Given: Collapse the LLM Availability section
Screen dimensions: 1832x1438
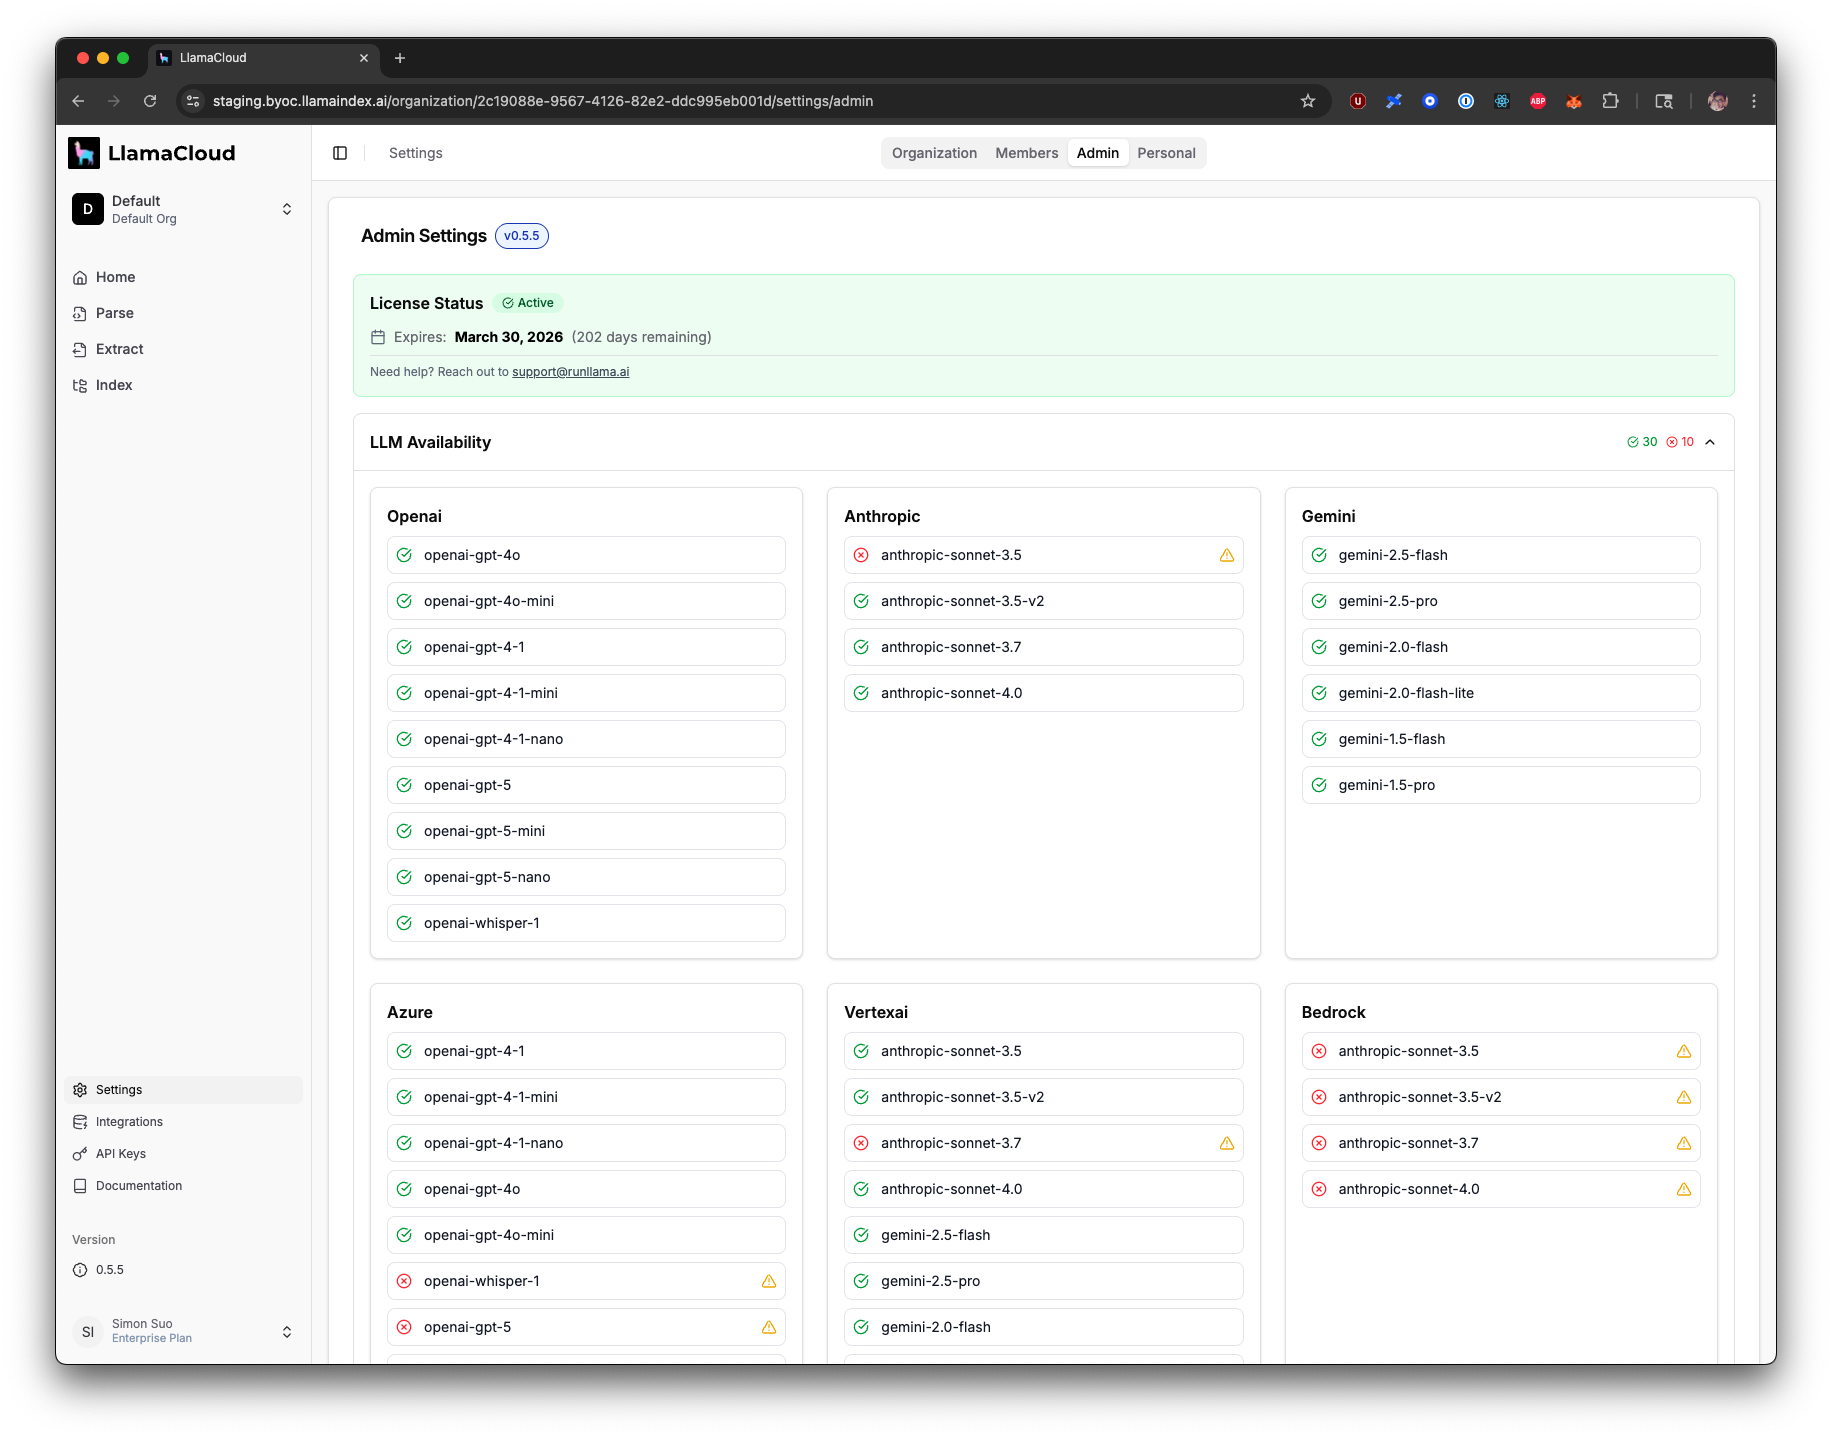Looking at the screenshot, I should [x=1711, y=441].
